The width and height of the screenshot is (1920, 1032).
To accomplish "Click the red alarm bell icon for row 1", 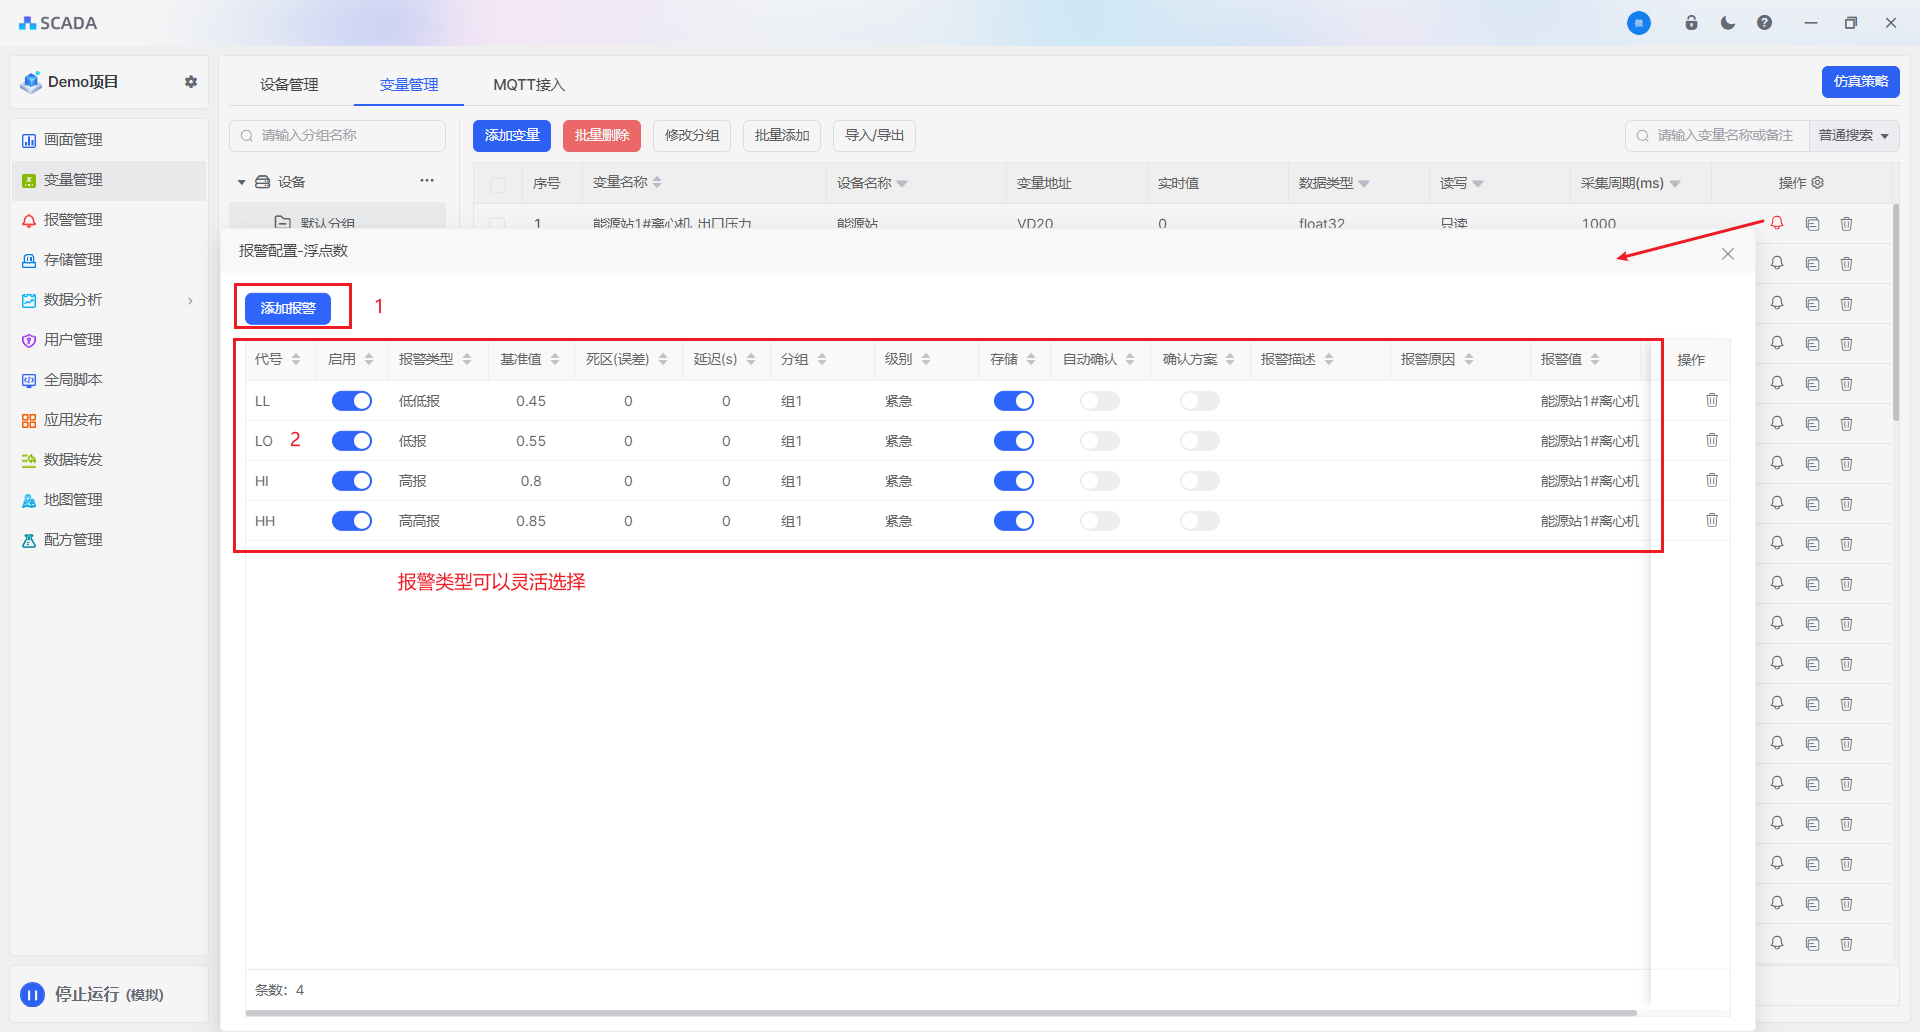I will [x=1777, y=223].
